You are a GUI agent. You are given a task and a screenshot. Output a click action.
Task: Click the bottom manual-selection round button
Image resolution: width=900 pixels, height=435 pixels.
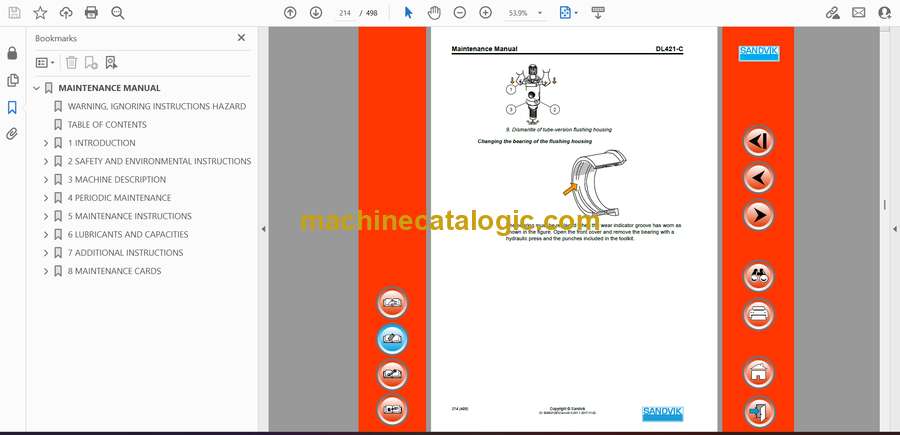[393, 410]
